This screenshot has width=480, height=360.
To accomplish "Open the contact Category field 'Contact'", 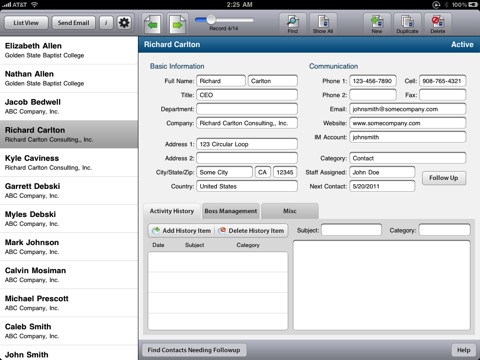I will tap(408, 158).
